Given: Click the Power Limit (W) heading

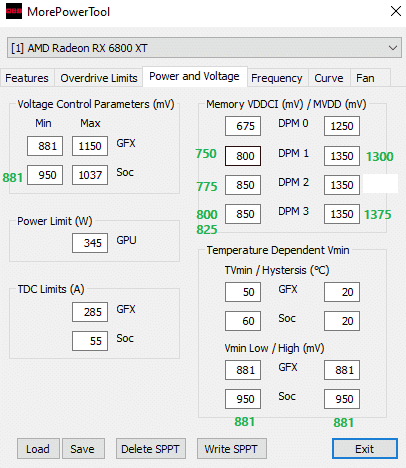Looking at the screenshot, I should [55, 221].
